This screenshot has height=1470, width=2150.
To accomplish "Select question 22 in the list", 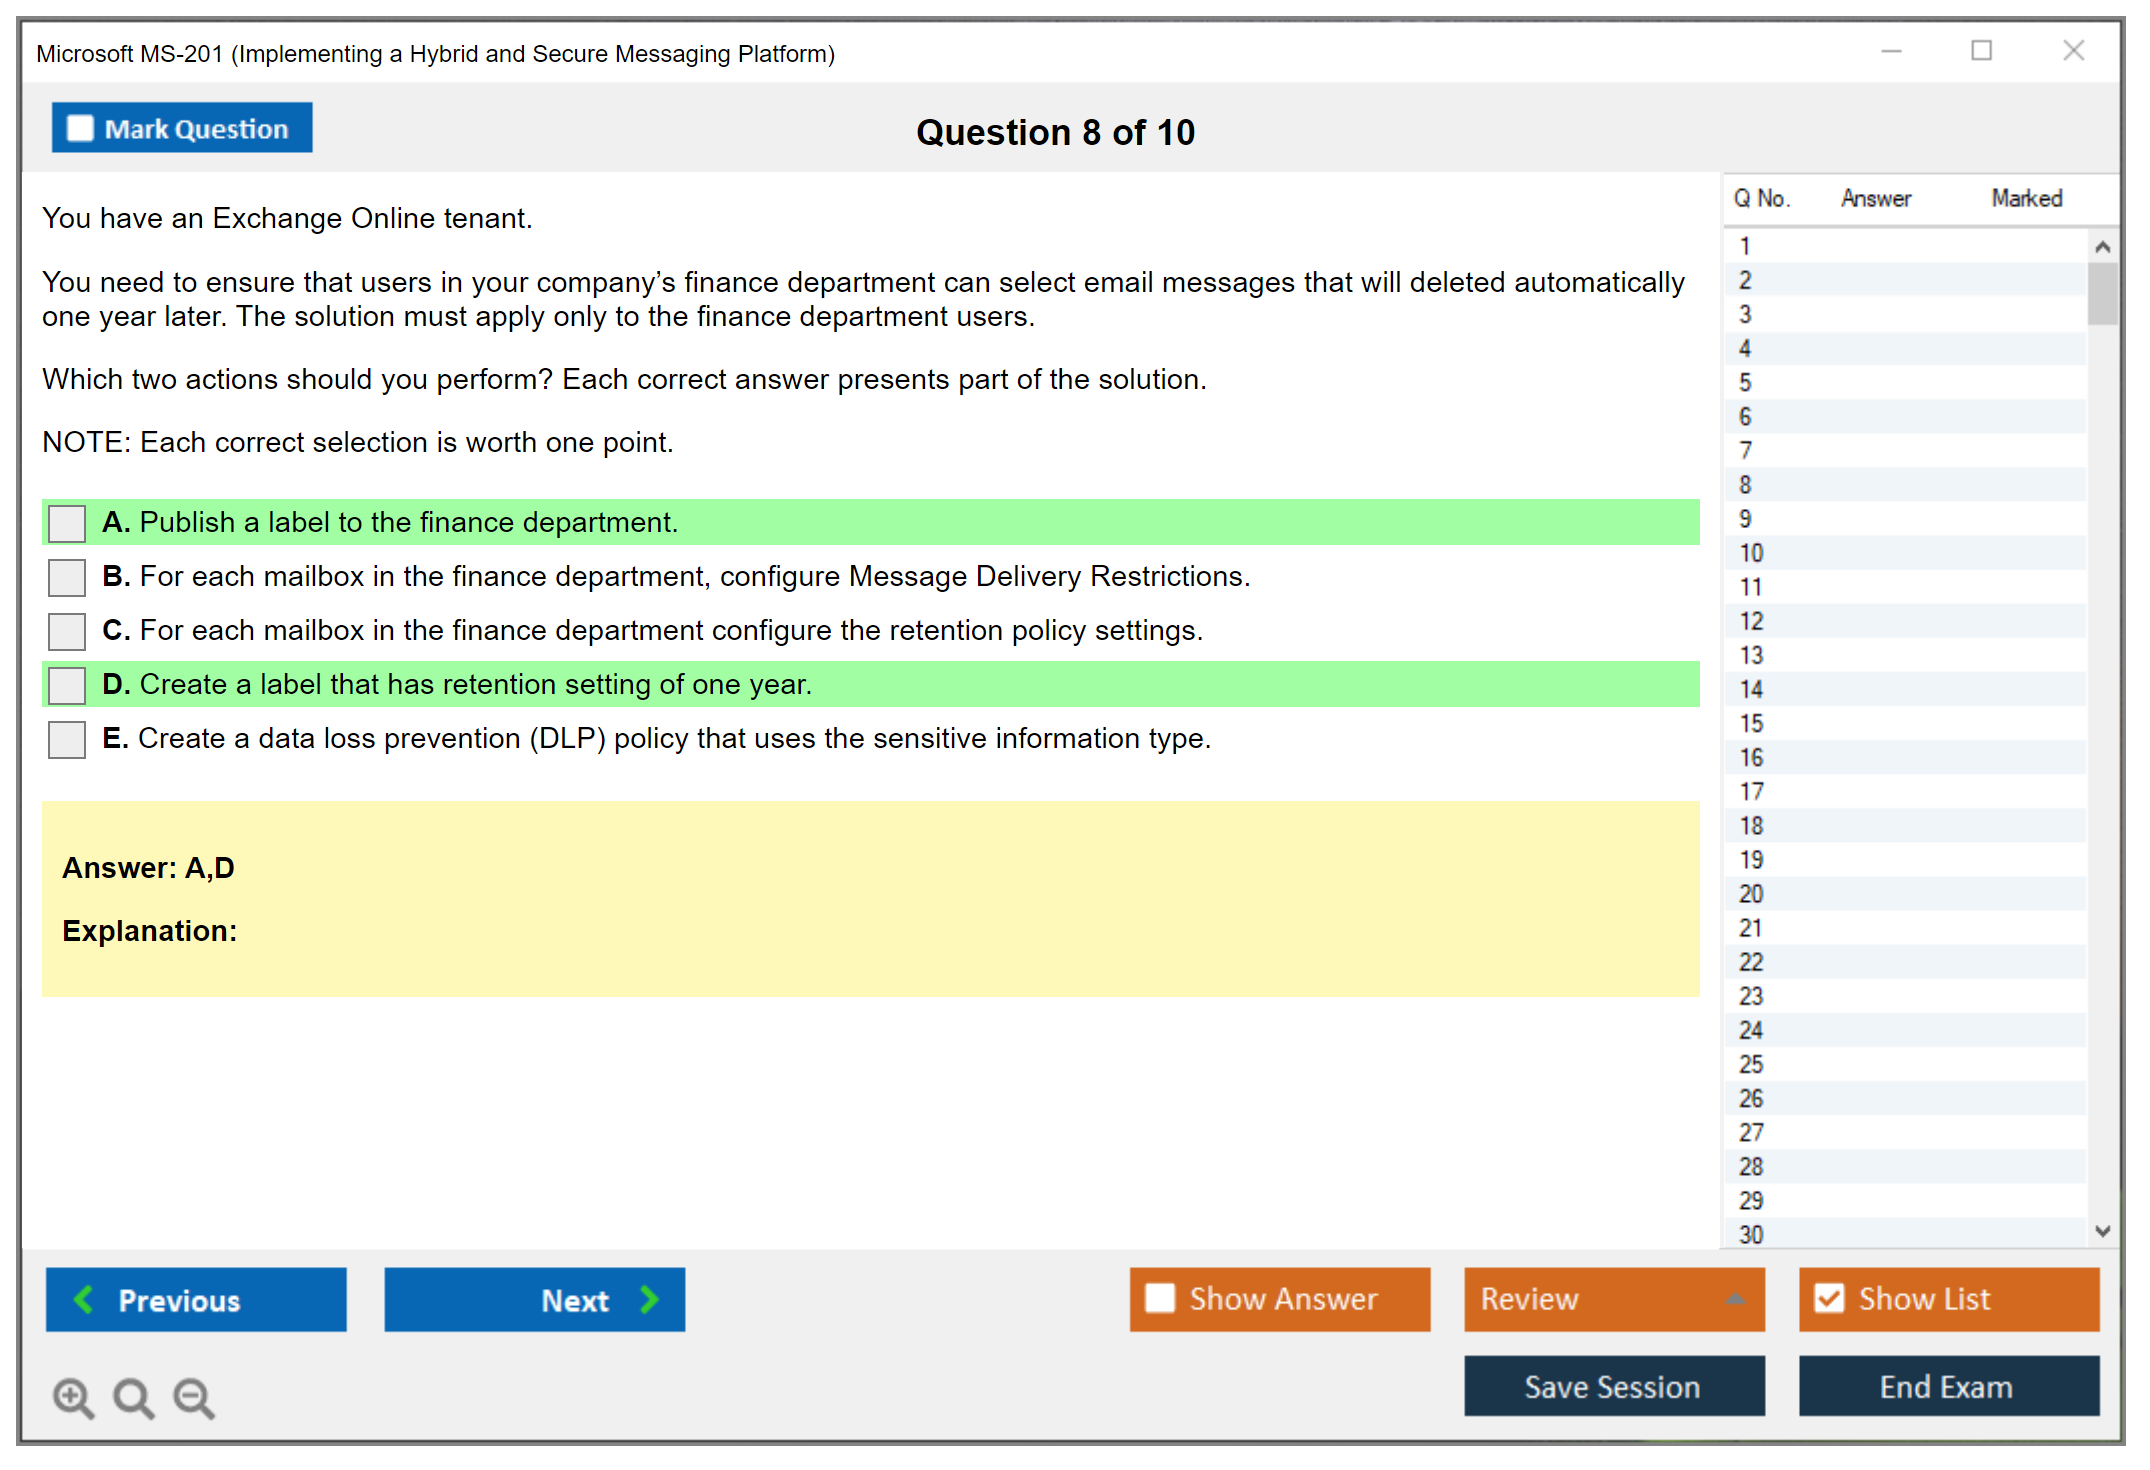I will point(1751,962).
